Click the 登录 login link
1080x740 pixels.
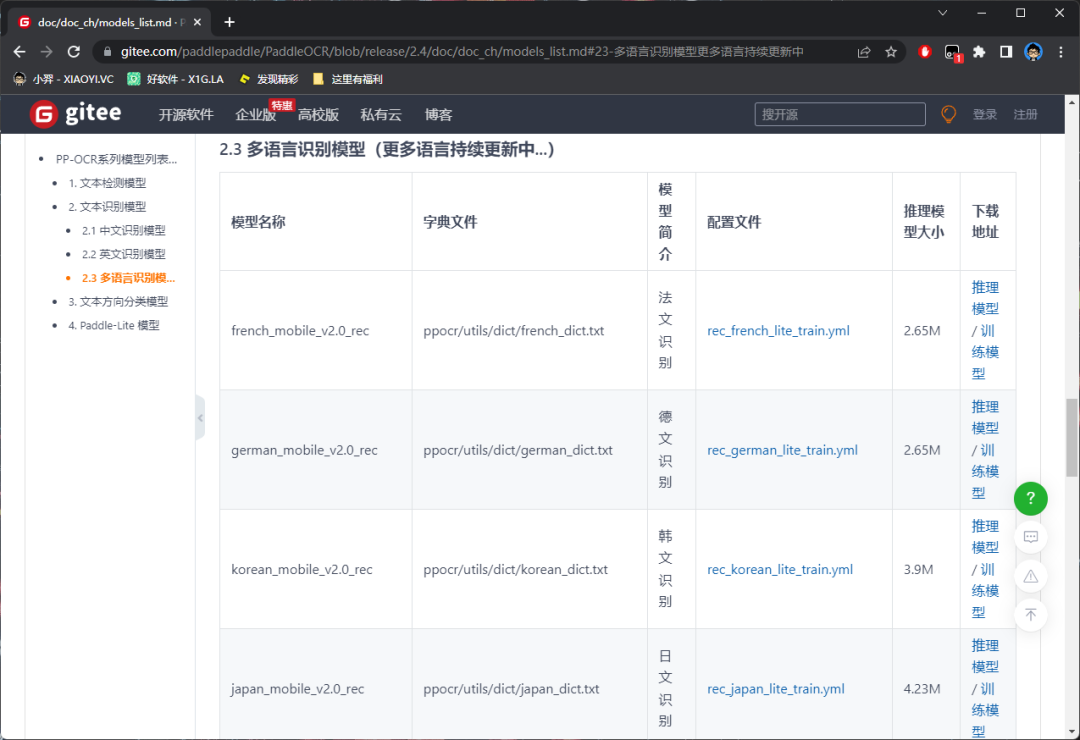pos(985,115)
